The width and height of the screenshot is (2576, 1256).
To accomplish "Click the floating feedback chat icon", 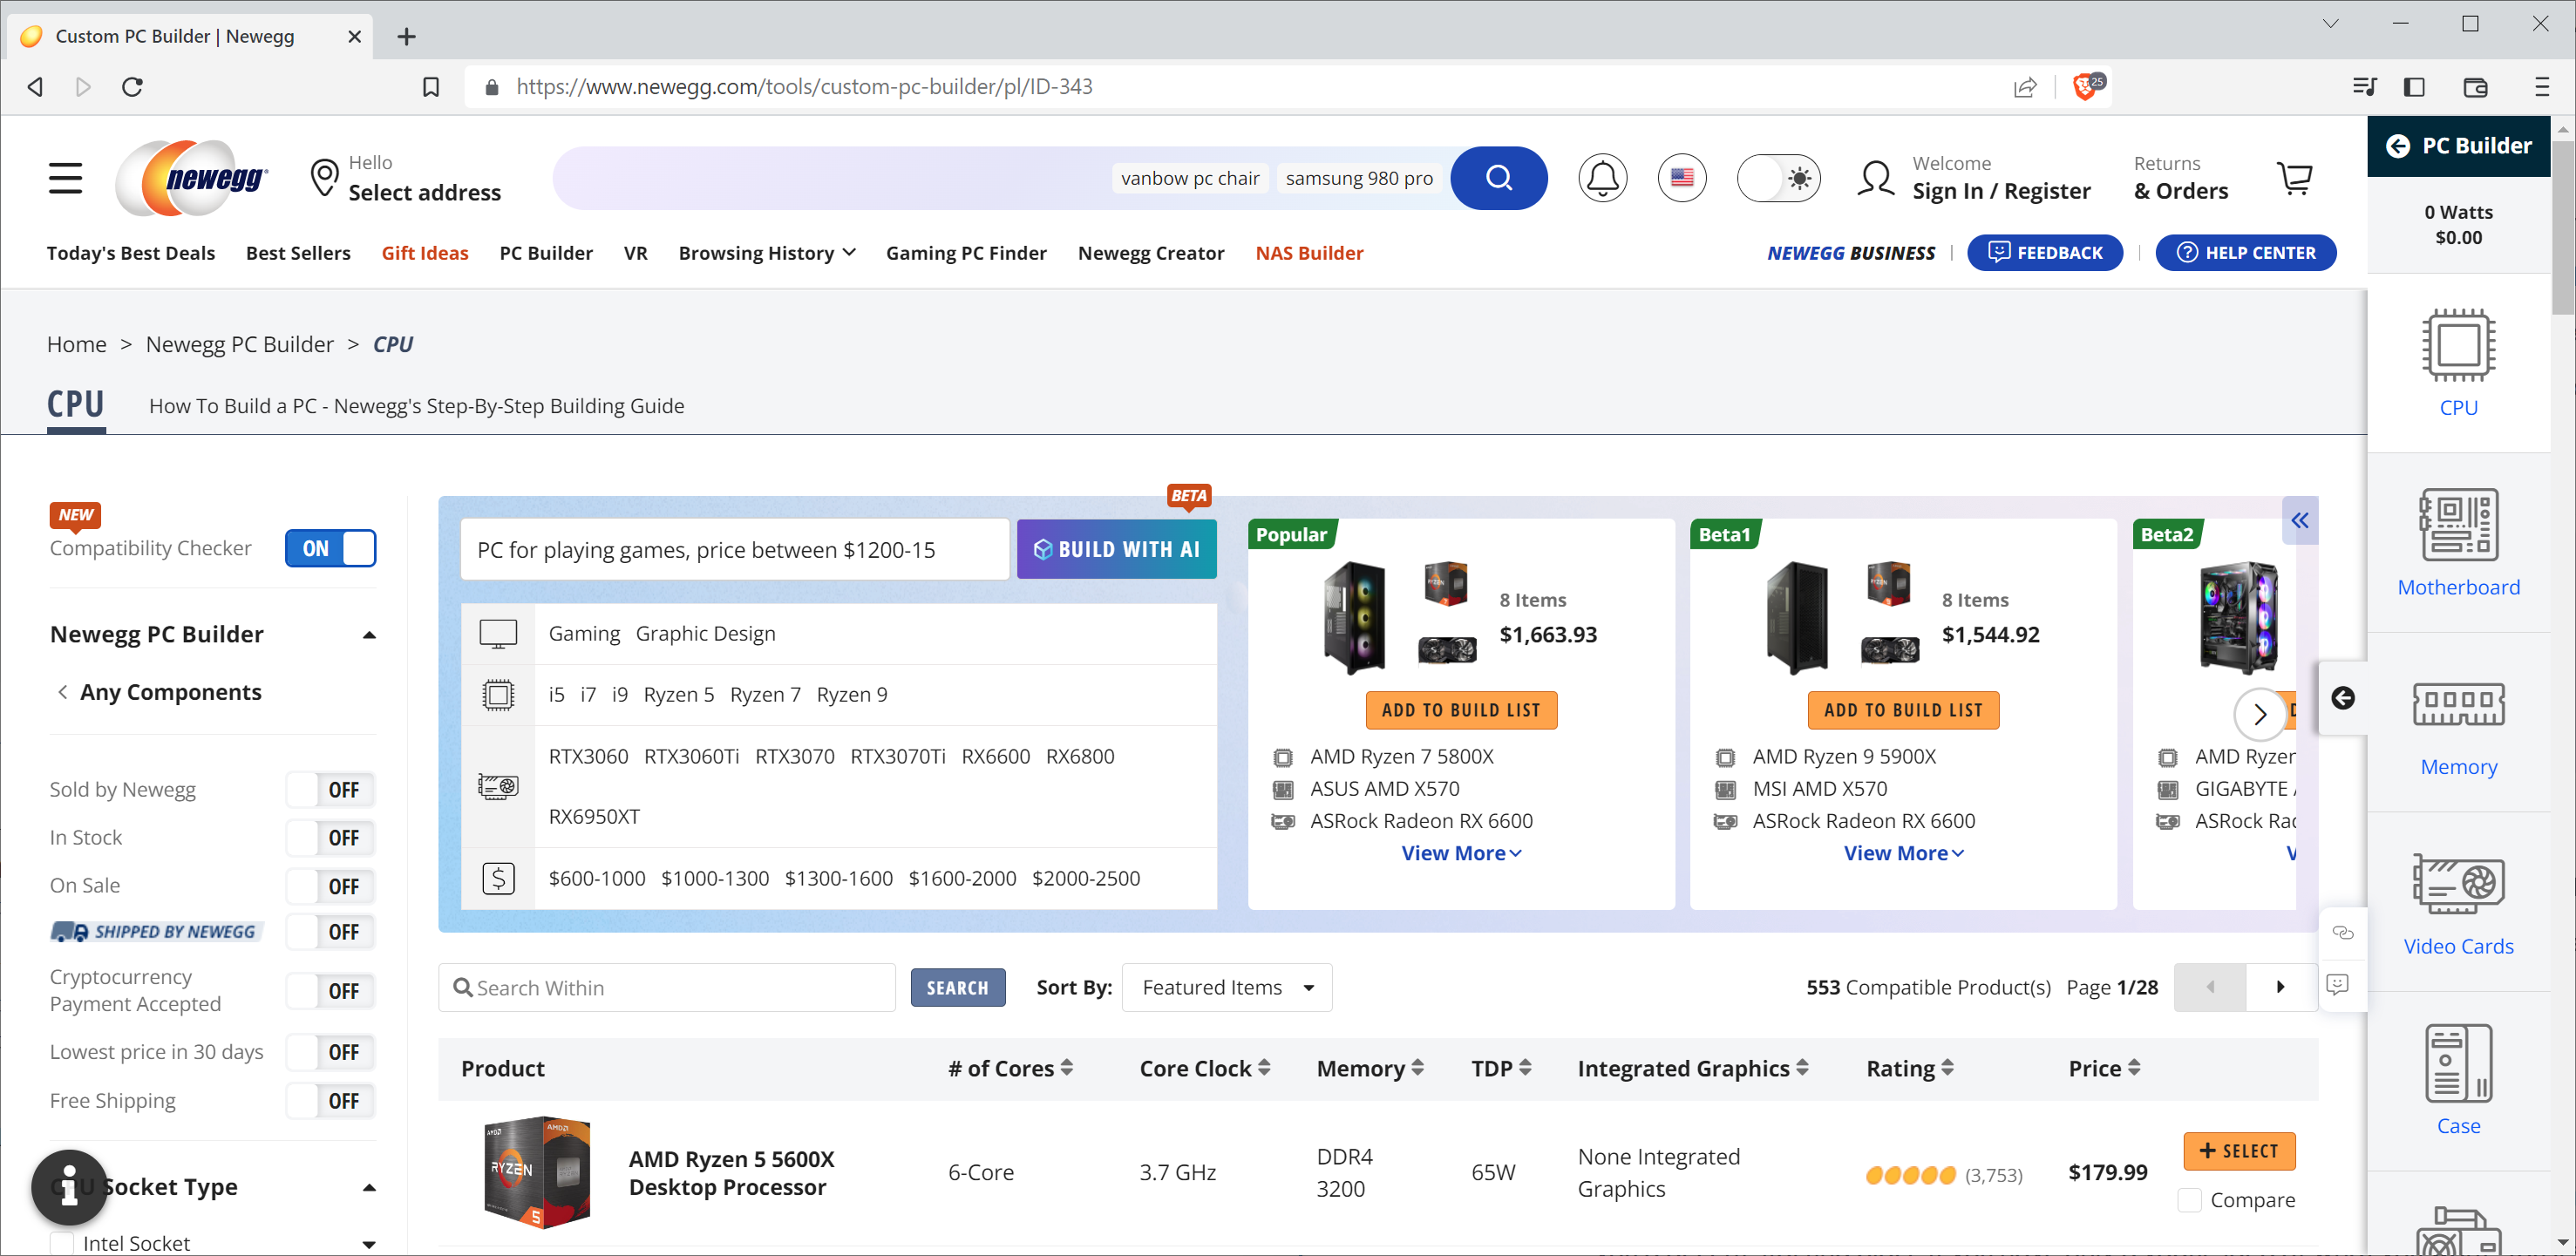I will tap(2338, 985).
